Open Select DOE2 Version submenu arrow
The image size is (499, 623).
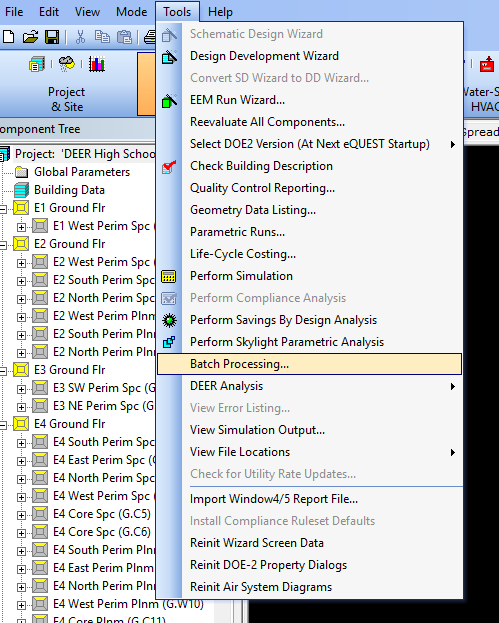click(x=453, y=145)
